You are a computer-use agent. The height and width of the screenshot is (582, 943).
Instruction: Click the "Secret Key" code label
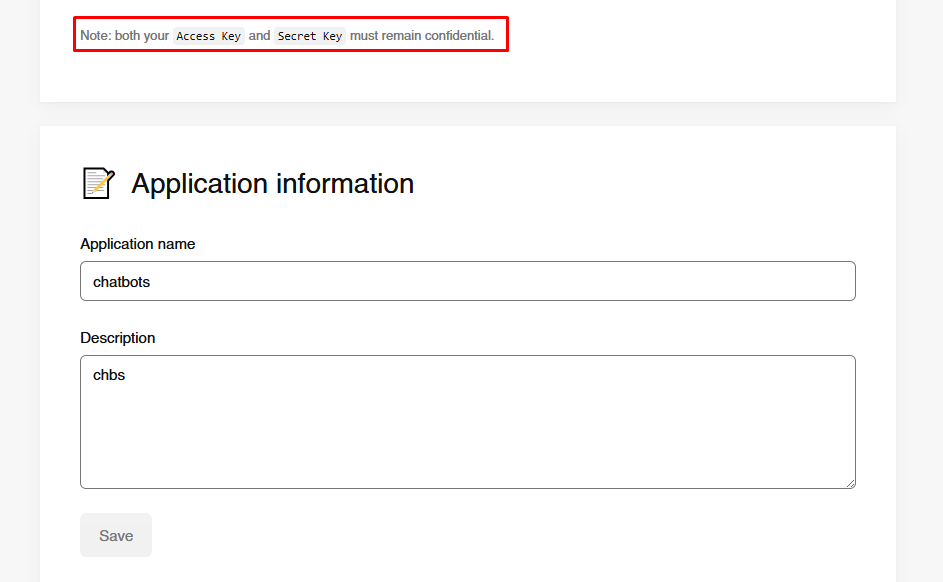310,36
